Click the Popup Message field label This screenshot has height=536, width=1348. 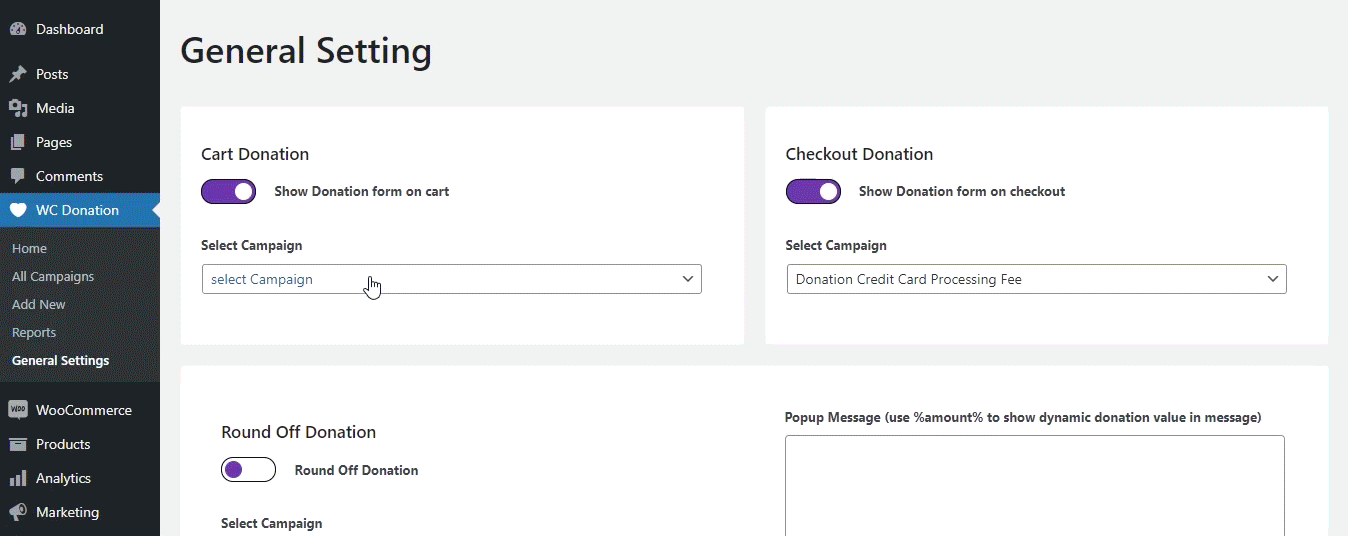pos(1023,417)
